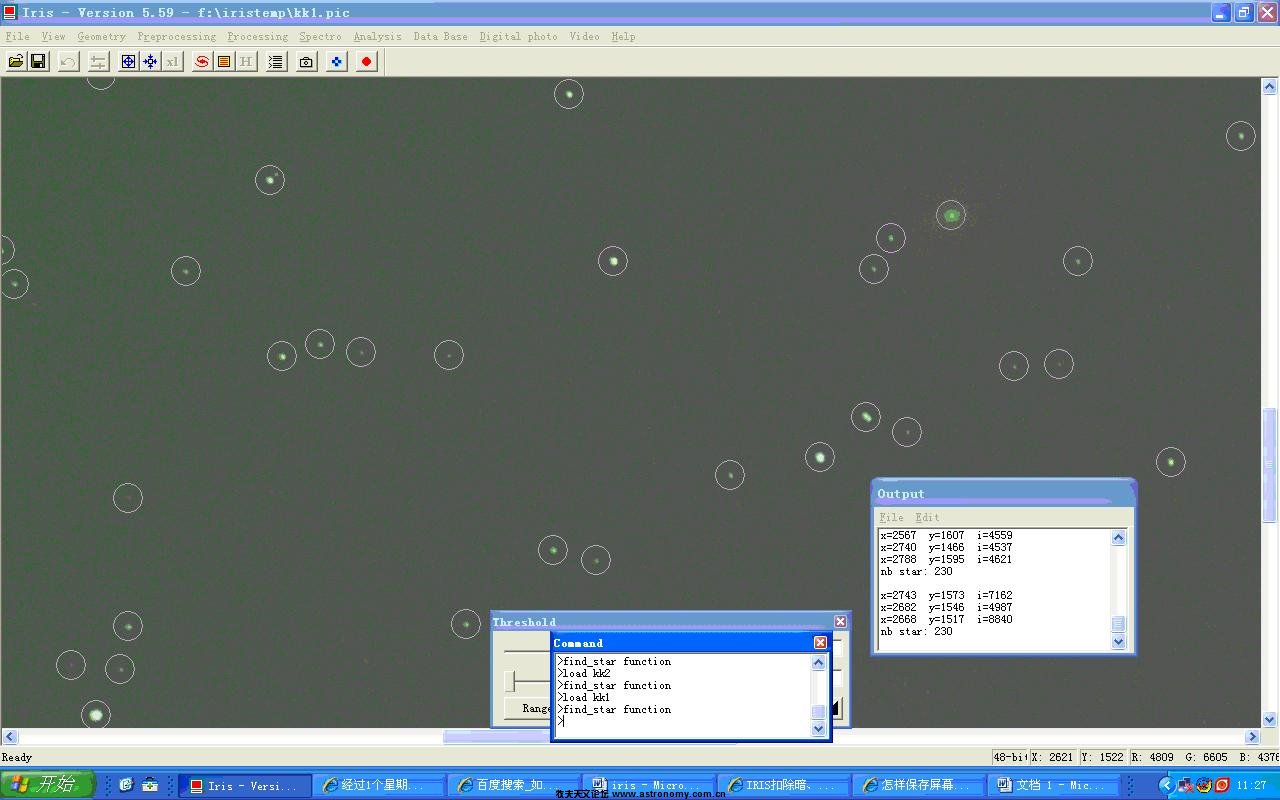This screenshot has height=800, width=1280.
Task: Open the Digital photo menu
Action: 518,36
